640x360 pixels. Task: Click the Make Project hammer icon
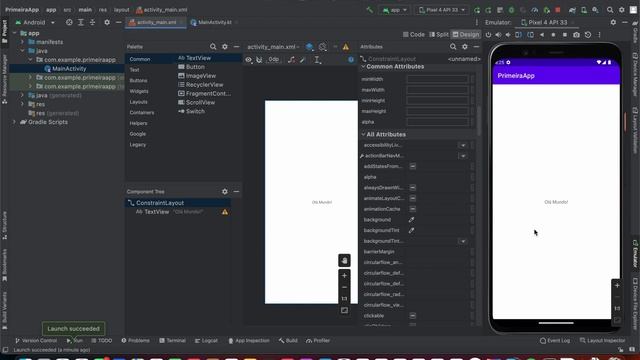tap(369, 10)
